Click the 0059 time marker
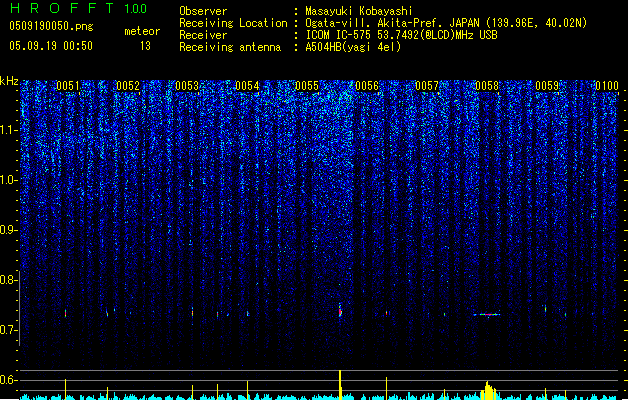The height and width of the screenshot is (400, 629). coord(547,86)
